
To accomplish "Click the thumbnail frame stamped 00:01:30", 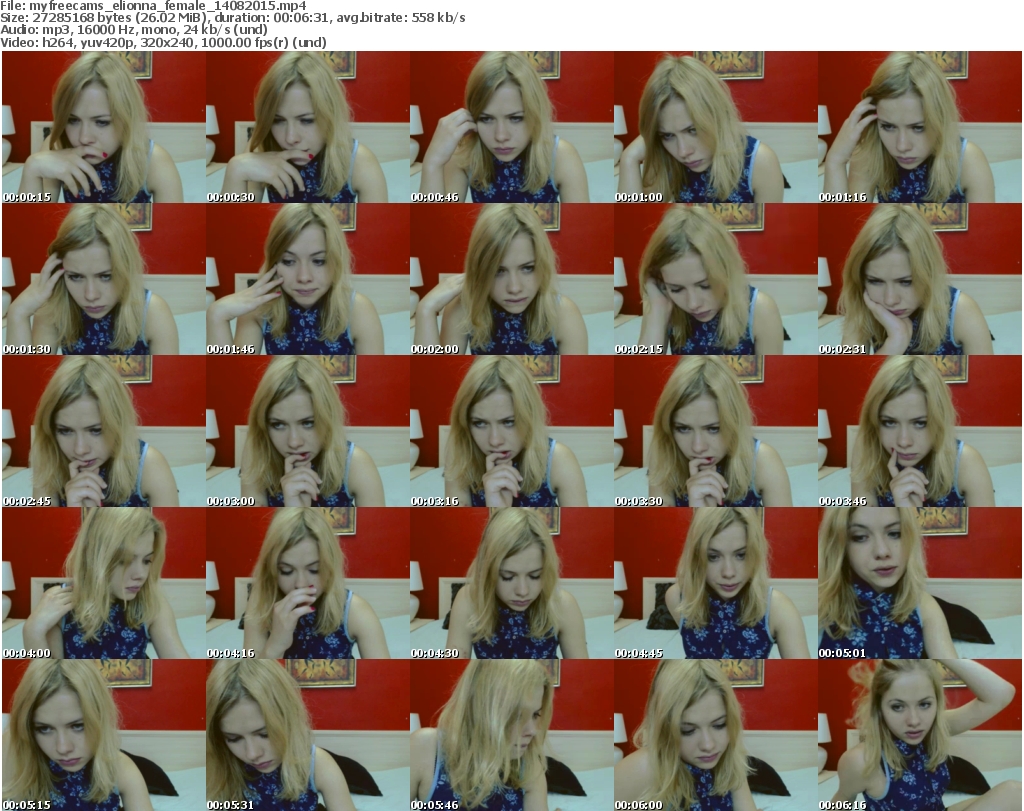I will tap(104, 279).
